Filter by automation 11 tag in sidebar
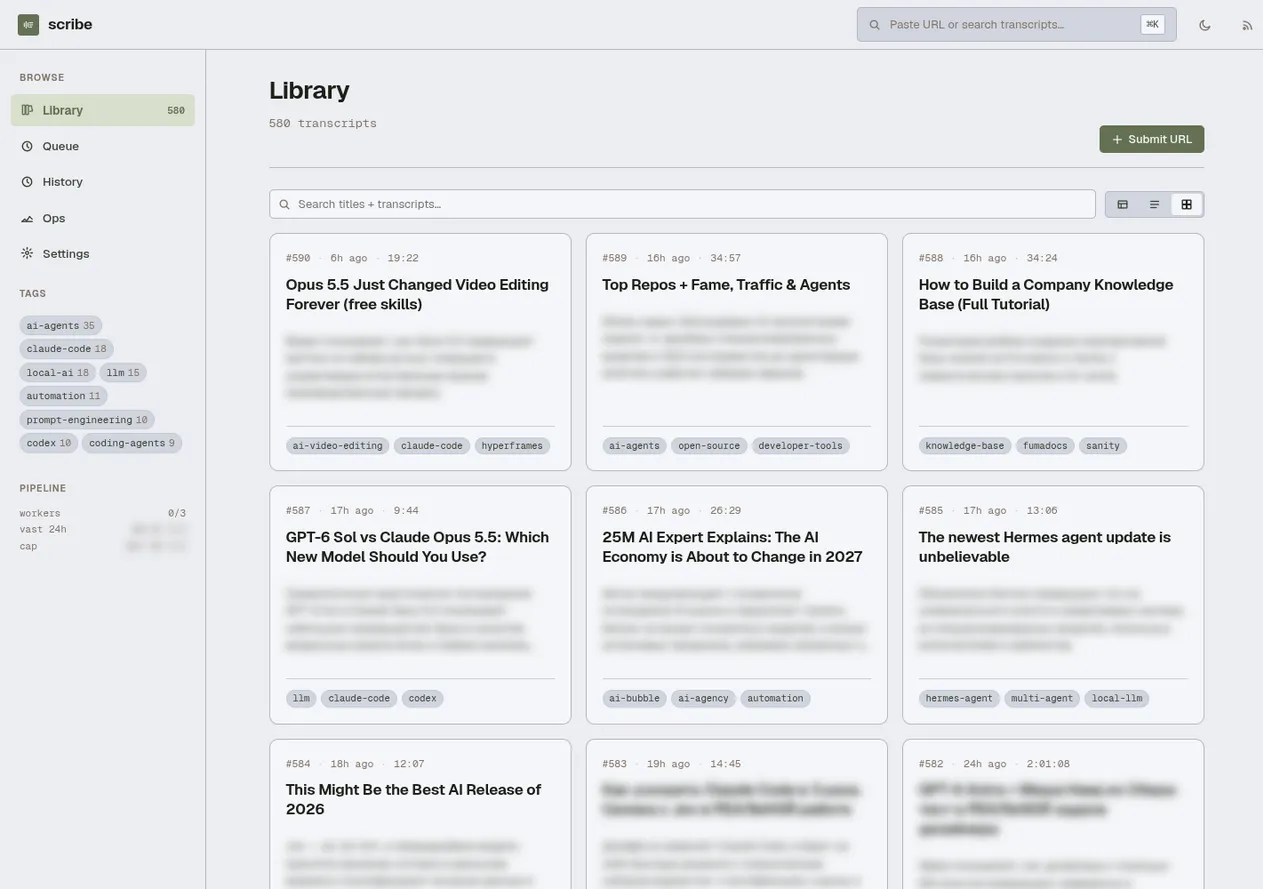1263x889 pixels. tap(63, 396)
